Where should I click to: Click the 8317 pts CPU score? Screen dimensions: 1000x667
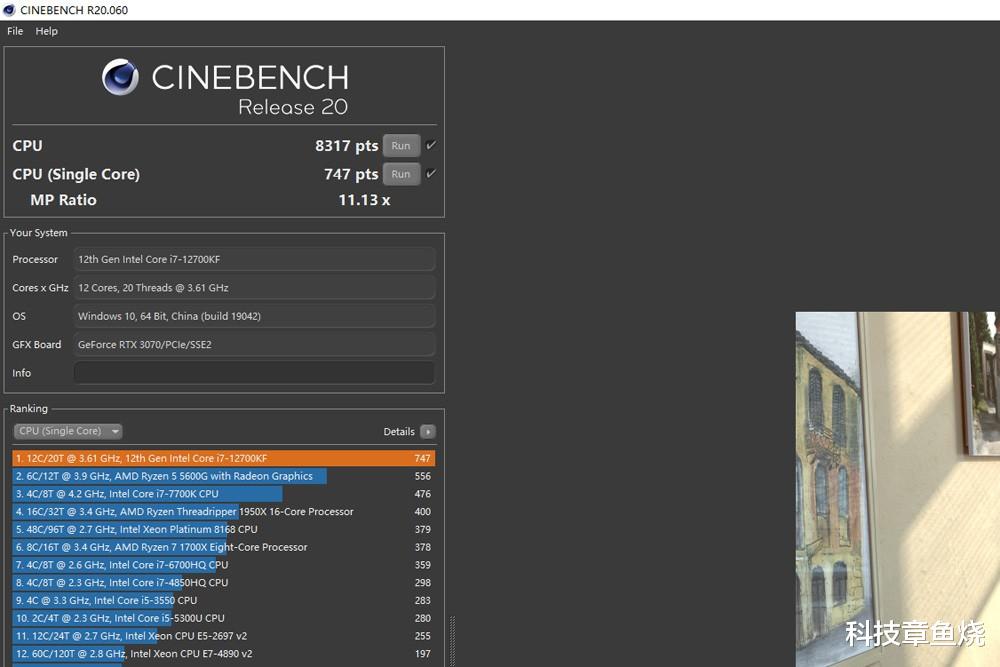click(346, 146)
